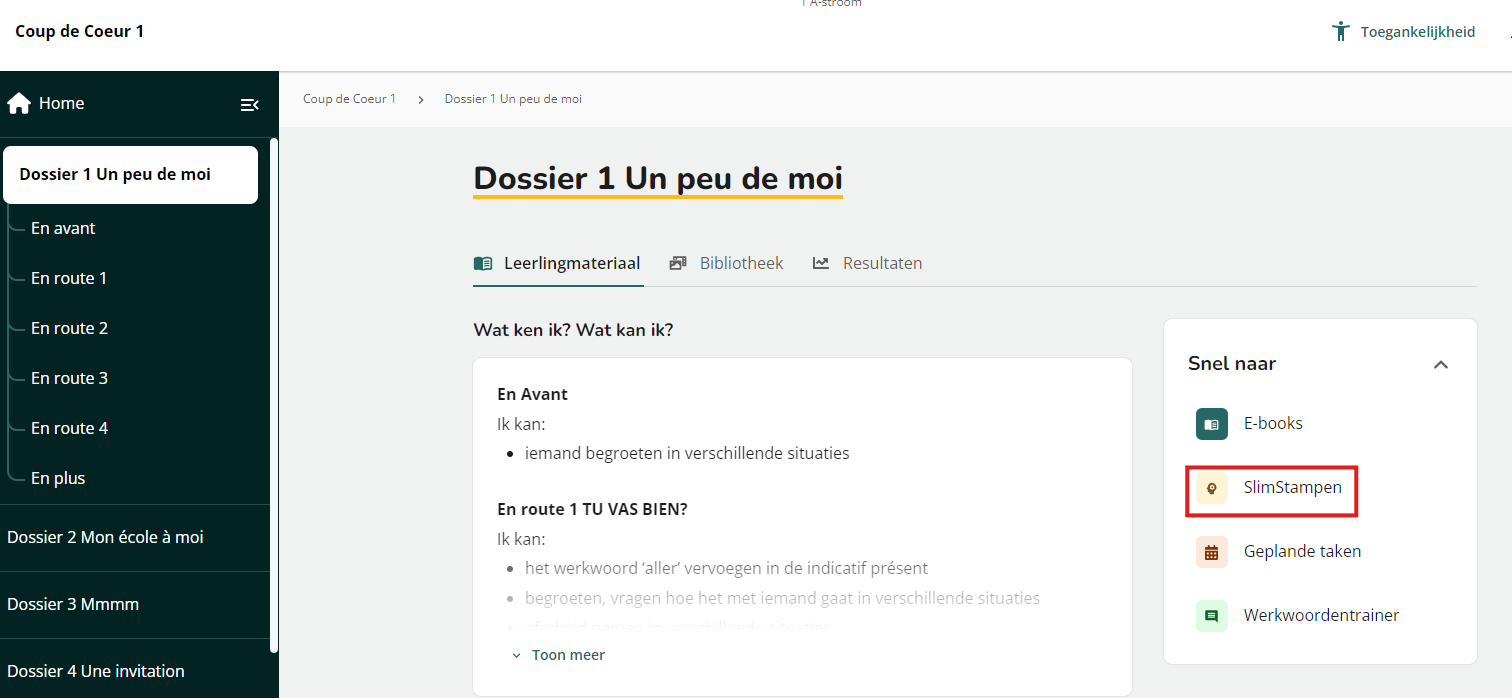Click the sidebar vertical scrollbar
Screen dimensions: 1512x698
point(274,395)
